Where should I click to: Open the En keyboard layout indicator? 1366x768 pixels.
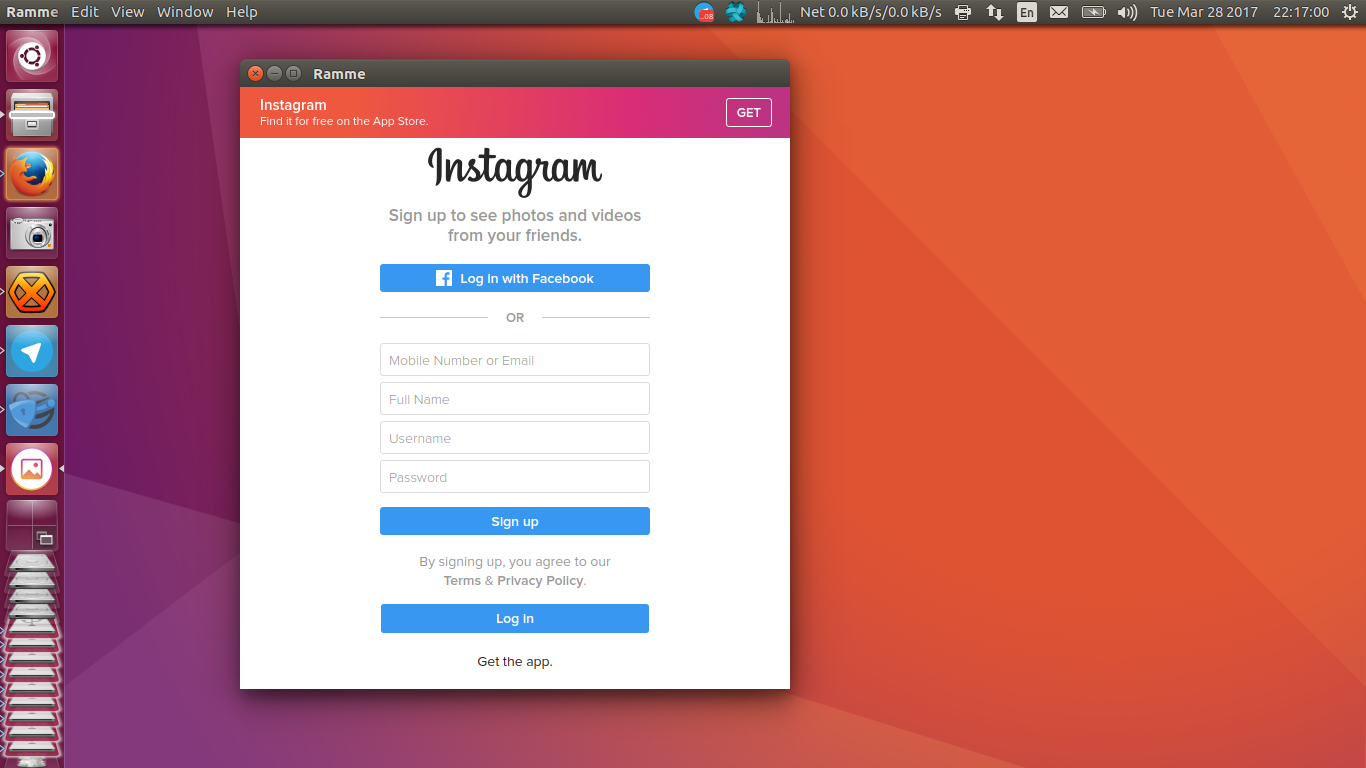pyautogui.click(x=1027, y=12)
